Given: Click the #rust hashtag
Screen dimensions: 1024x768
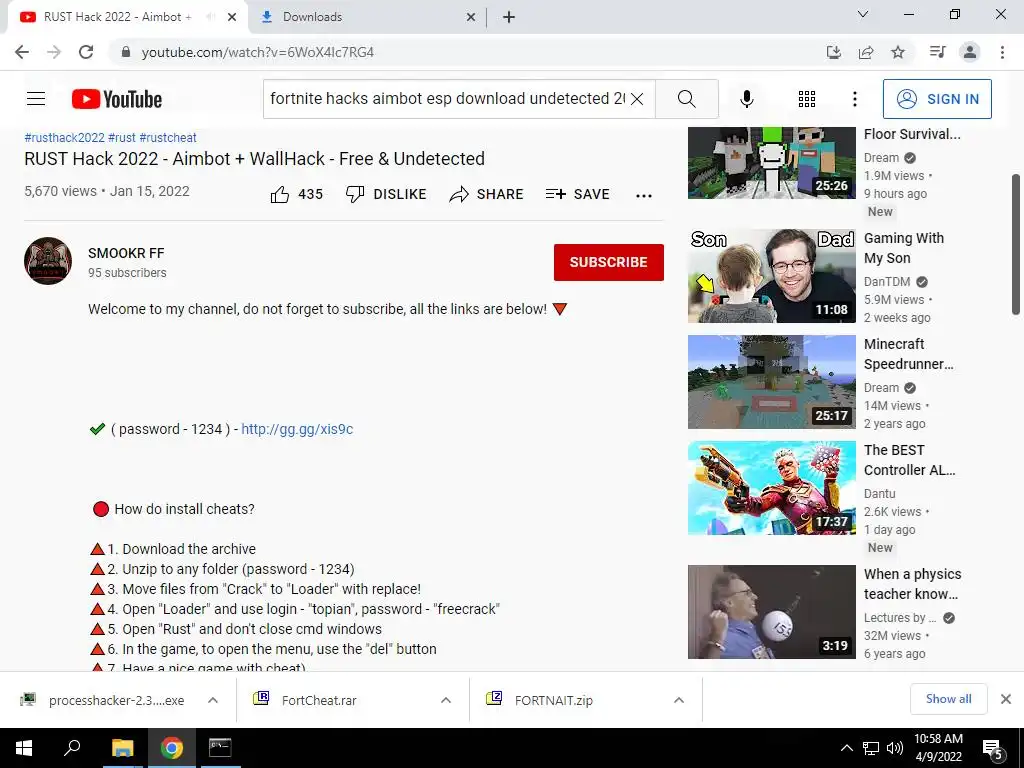Looking at the screenshot, I should pos(122,138).
